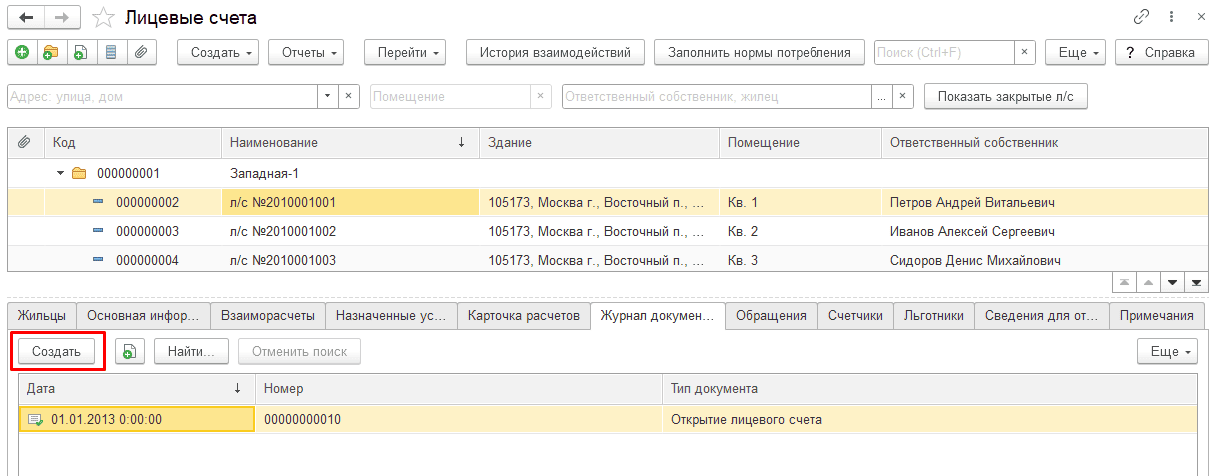
Task: Click Показать закрытые л/с button
Action: [1006, 97]
